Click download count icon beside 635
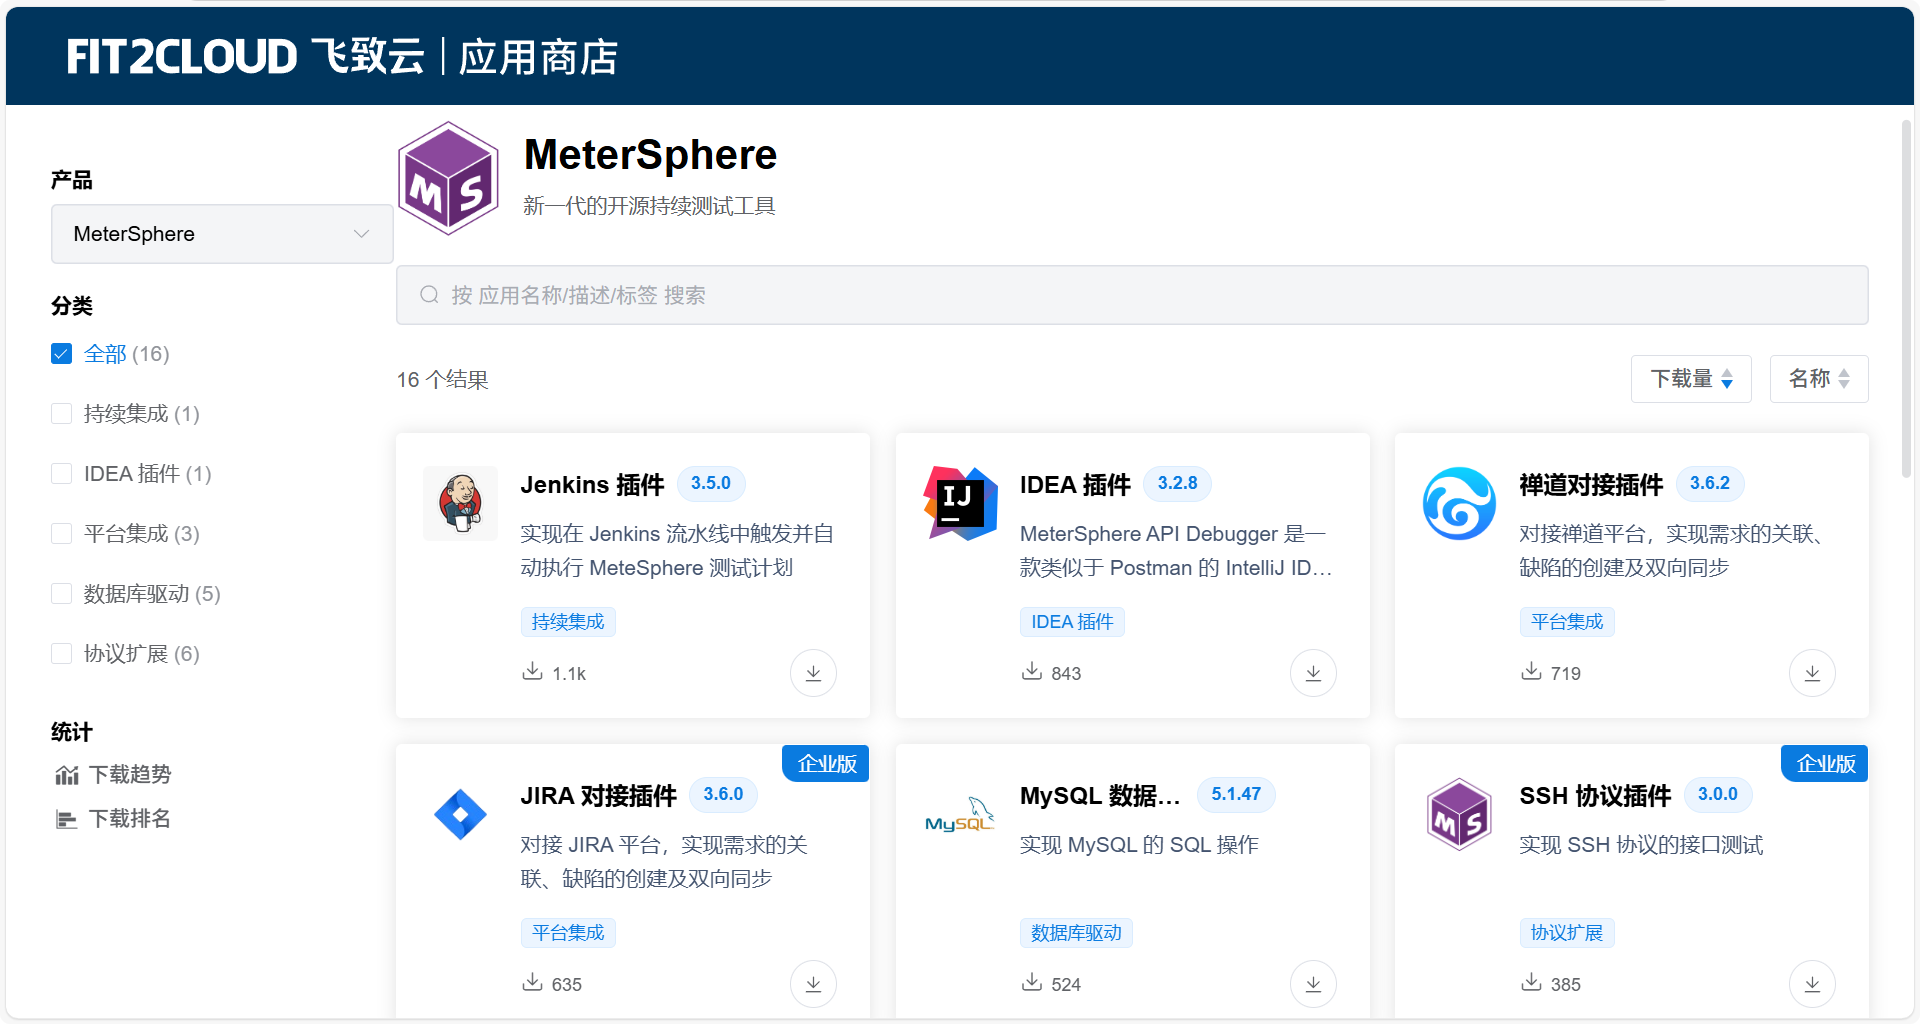Screen dimensions: 1920x1024 coord(532,982)
